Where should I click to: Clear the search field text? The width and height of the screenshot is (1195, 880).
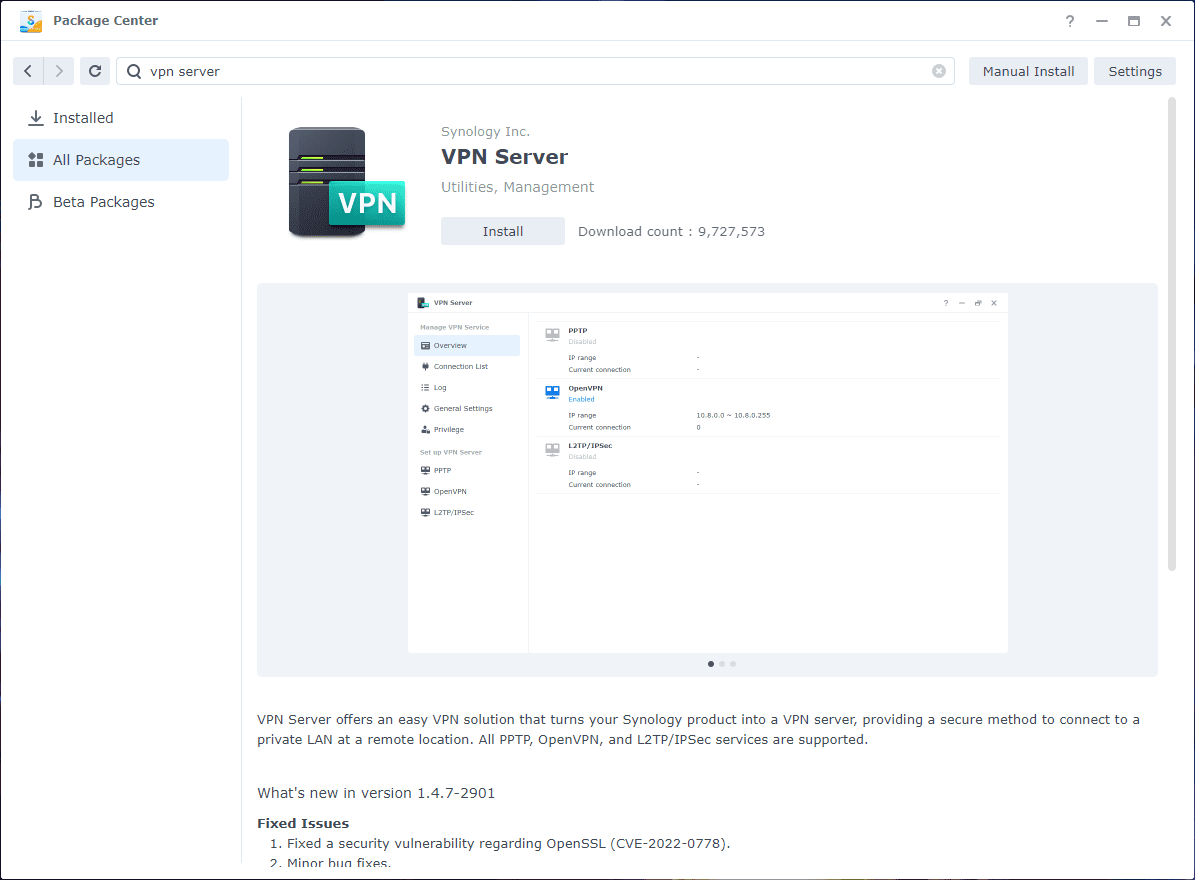click(939, 71)
